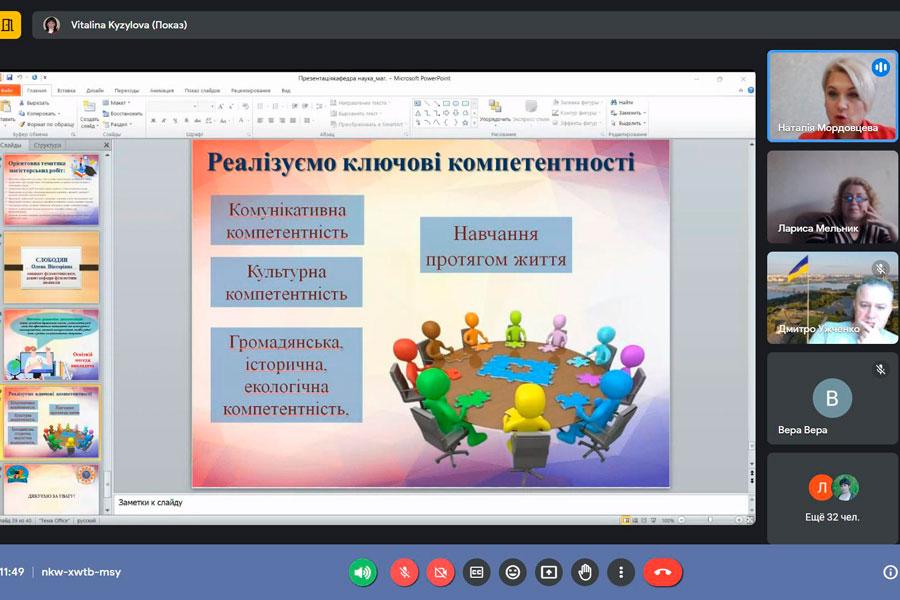
Task: Unmute the microphone in call controls
Action: pyautogui.click(x=404, y=572)
